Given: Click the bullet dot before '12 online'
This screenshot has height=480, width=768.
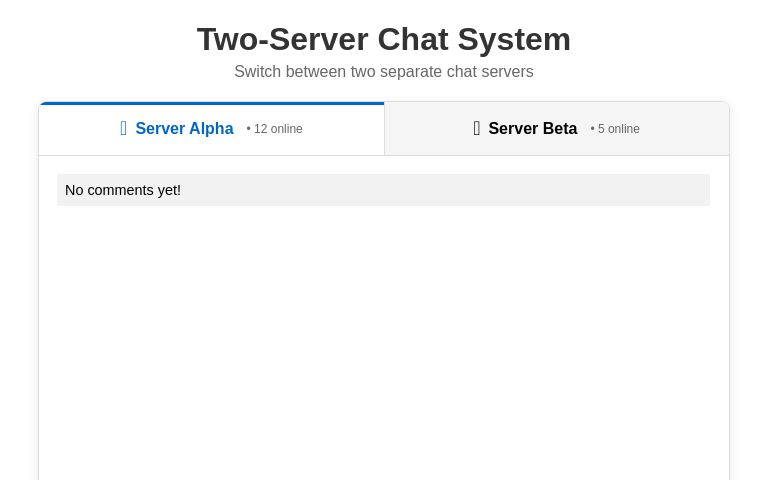Looking at the screenshot, I should (x=249, y=129).
